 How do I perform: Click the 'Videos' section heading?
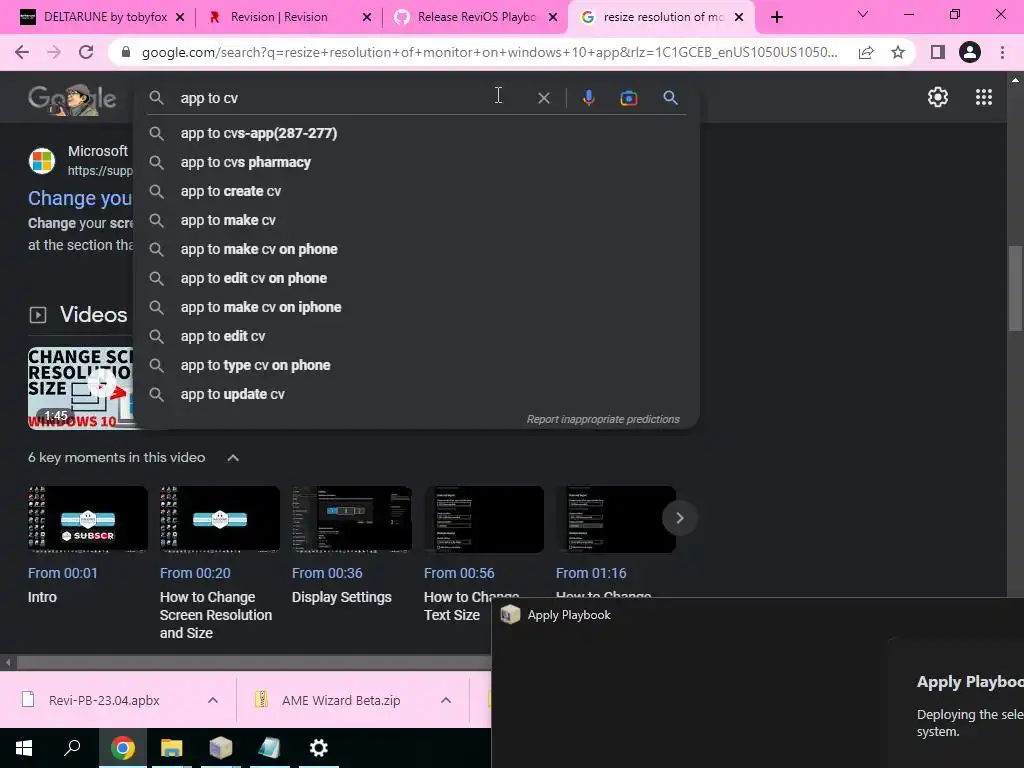[93, 315]
